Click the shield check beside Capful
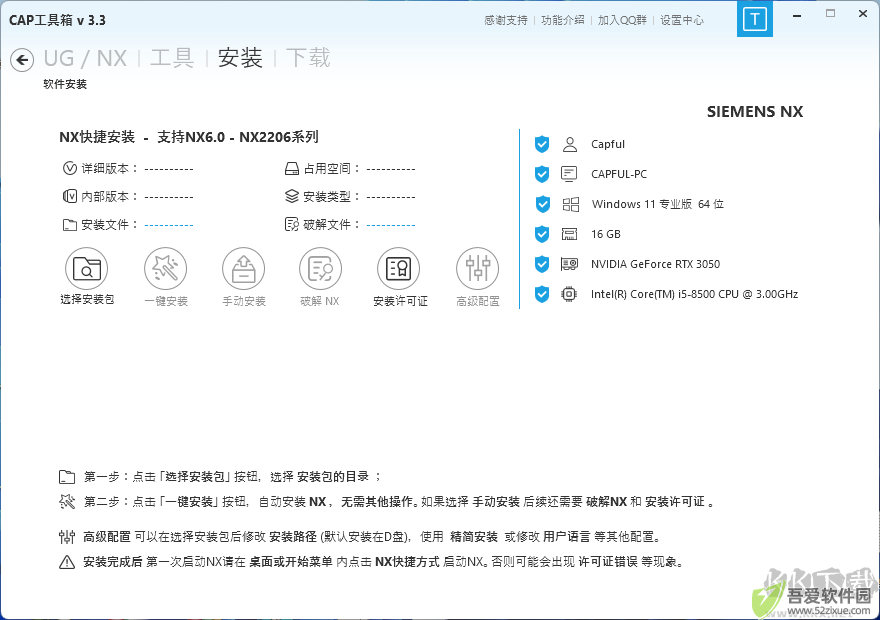880x620 pixels. pos(542,144)
